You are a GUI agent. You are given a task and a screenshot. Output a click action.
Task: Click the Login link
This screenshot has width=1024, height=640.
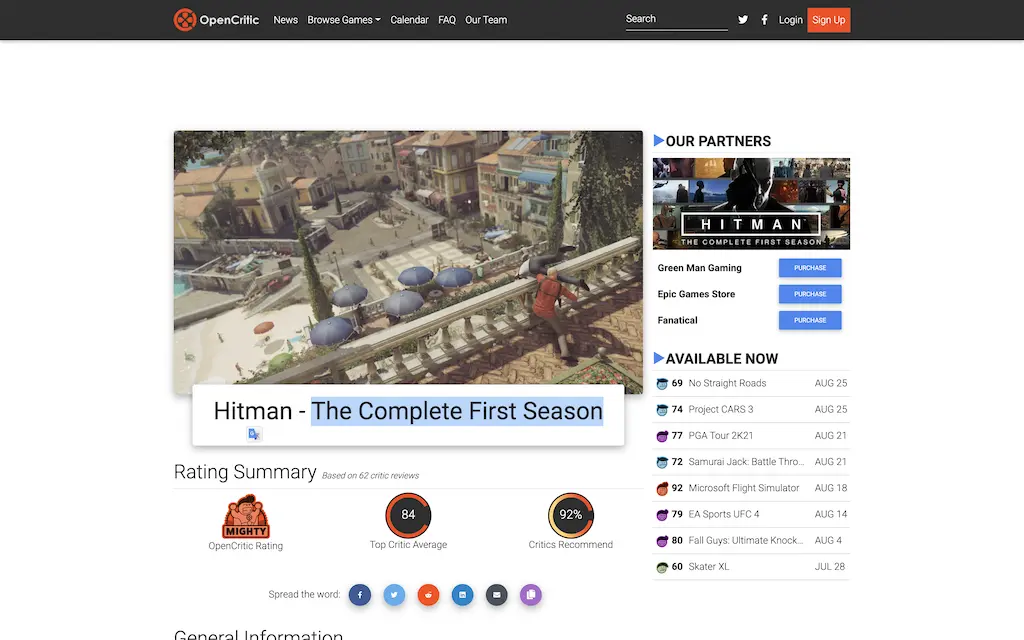point(790,20)
